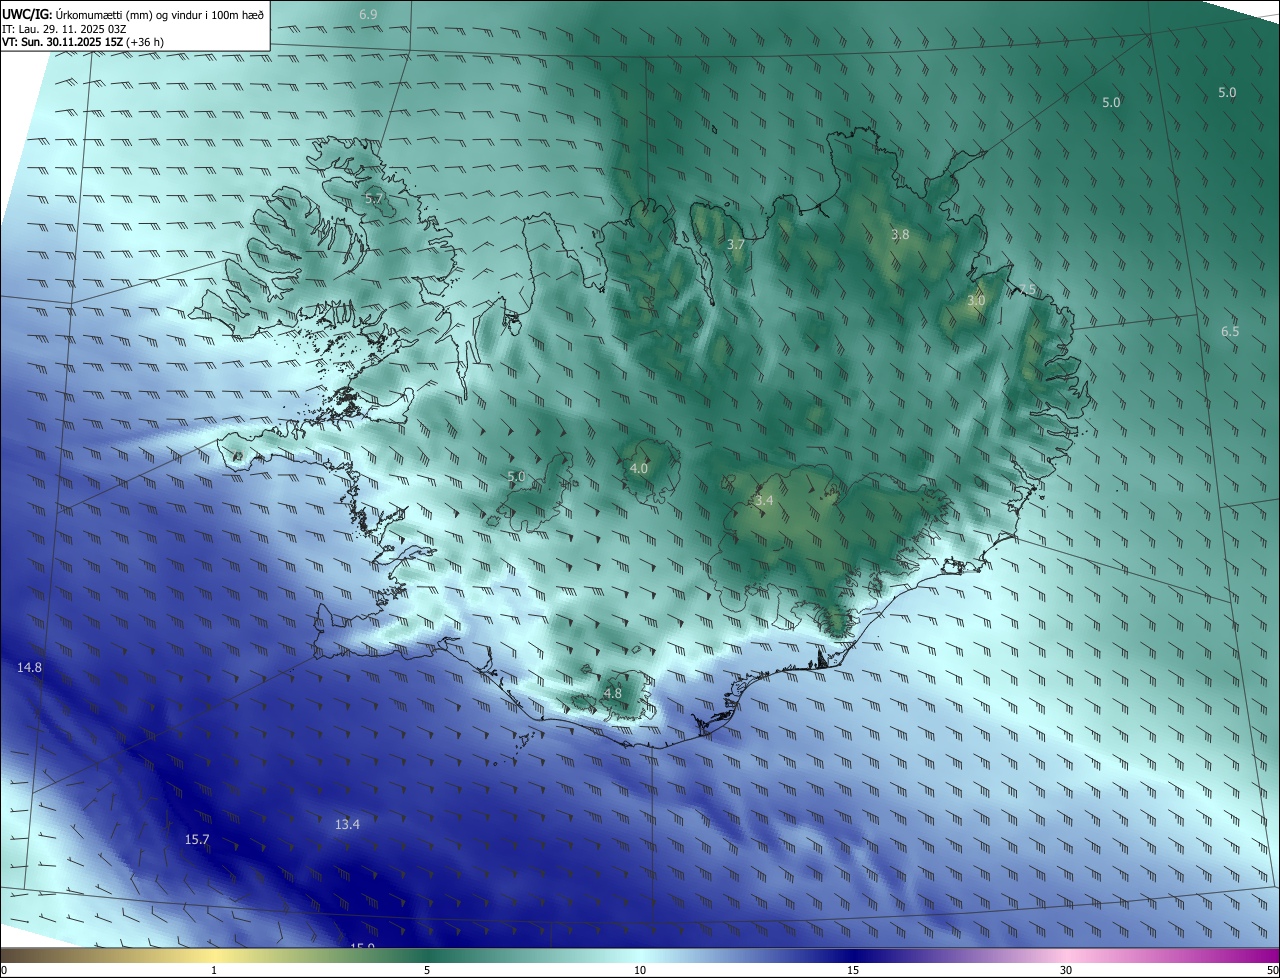
Task: Click the 6.9 value label on the map
Action: click(369, 15)
